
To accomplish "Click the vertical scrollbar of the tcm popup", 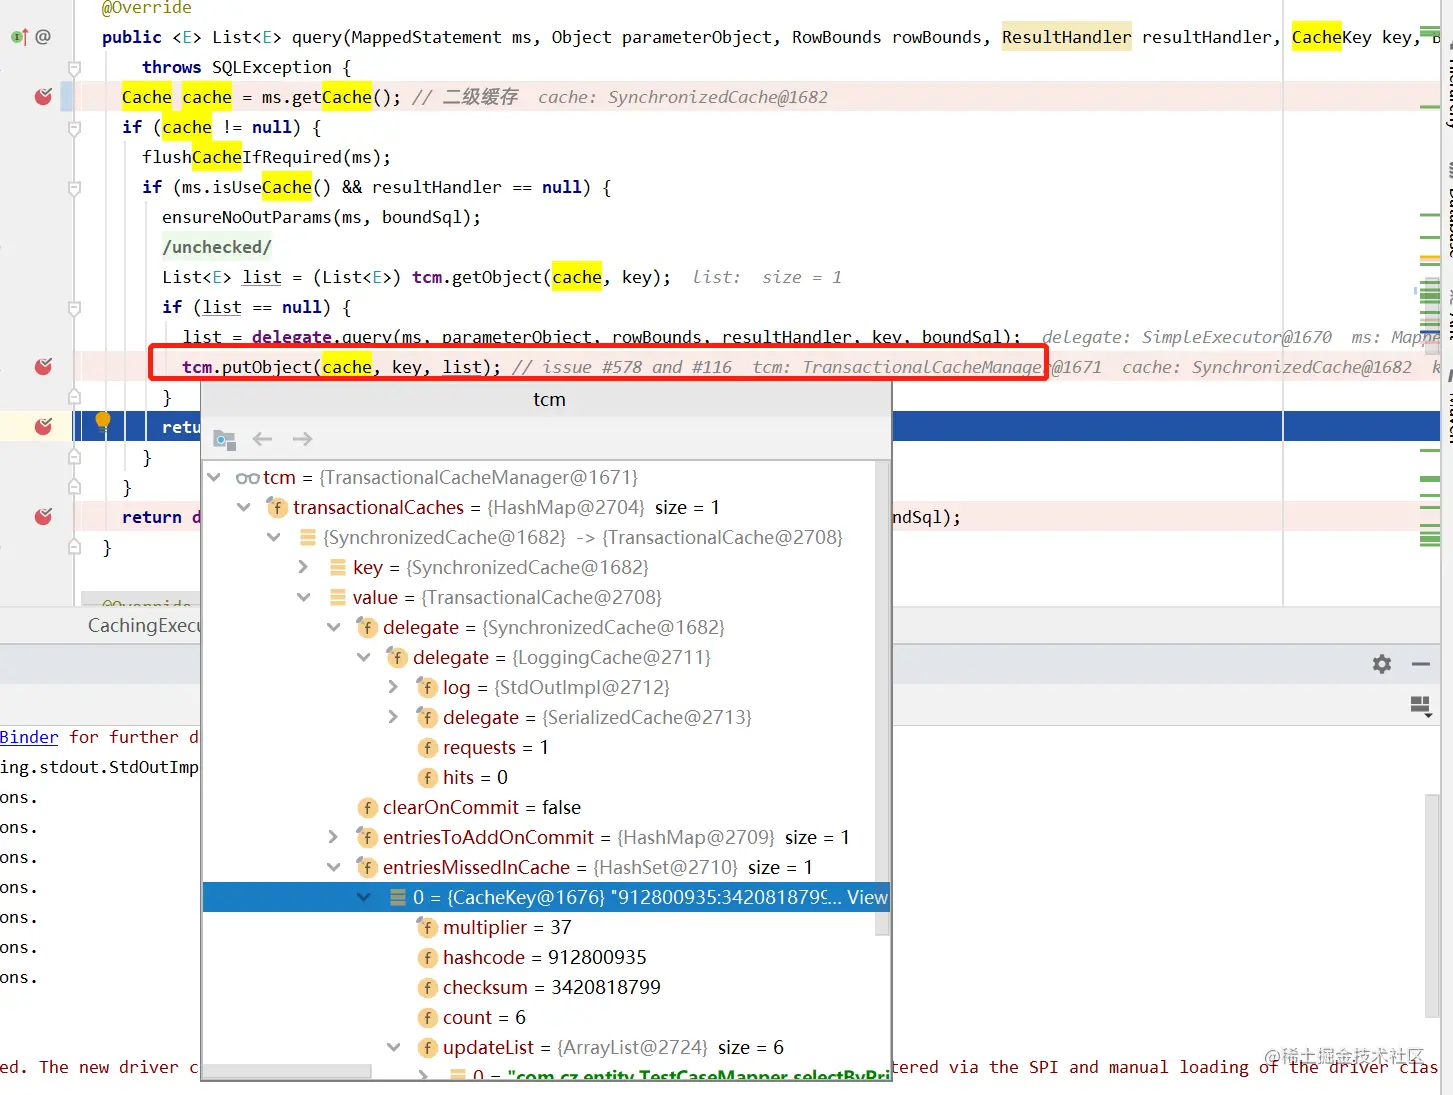I will point(882,698).
